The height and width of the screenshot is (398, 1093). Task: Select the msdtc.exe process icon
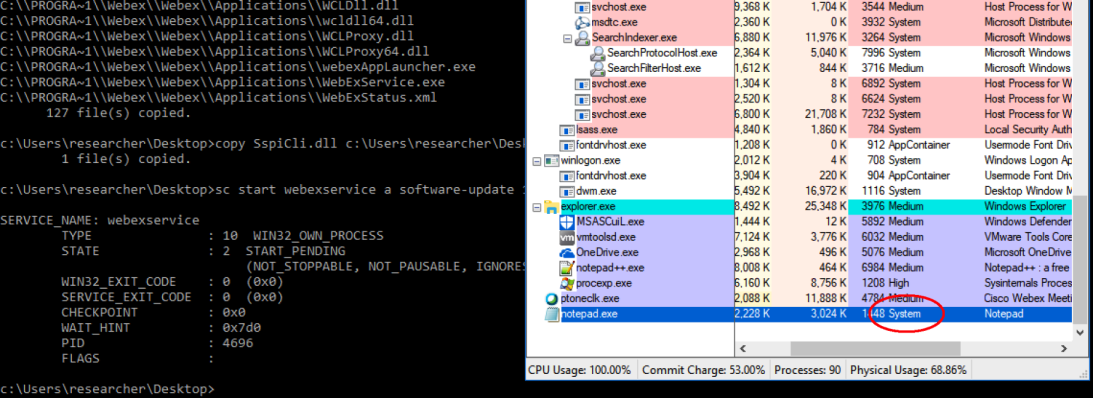pyautogui.click(x=582, y=22)
